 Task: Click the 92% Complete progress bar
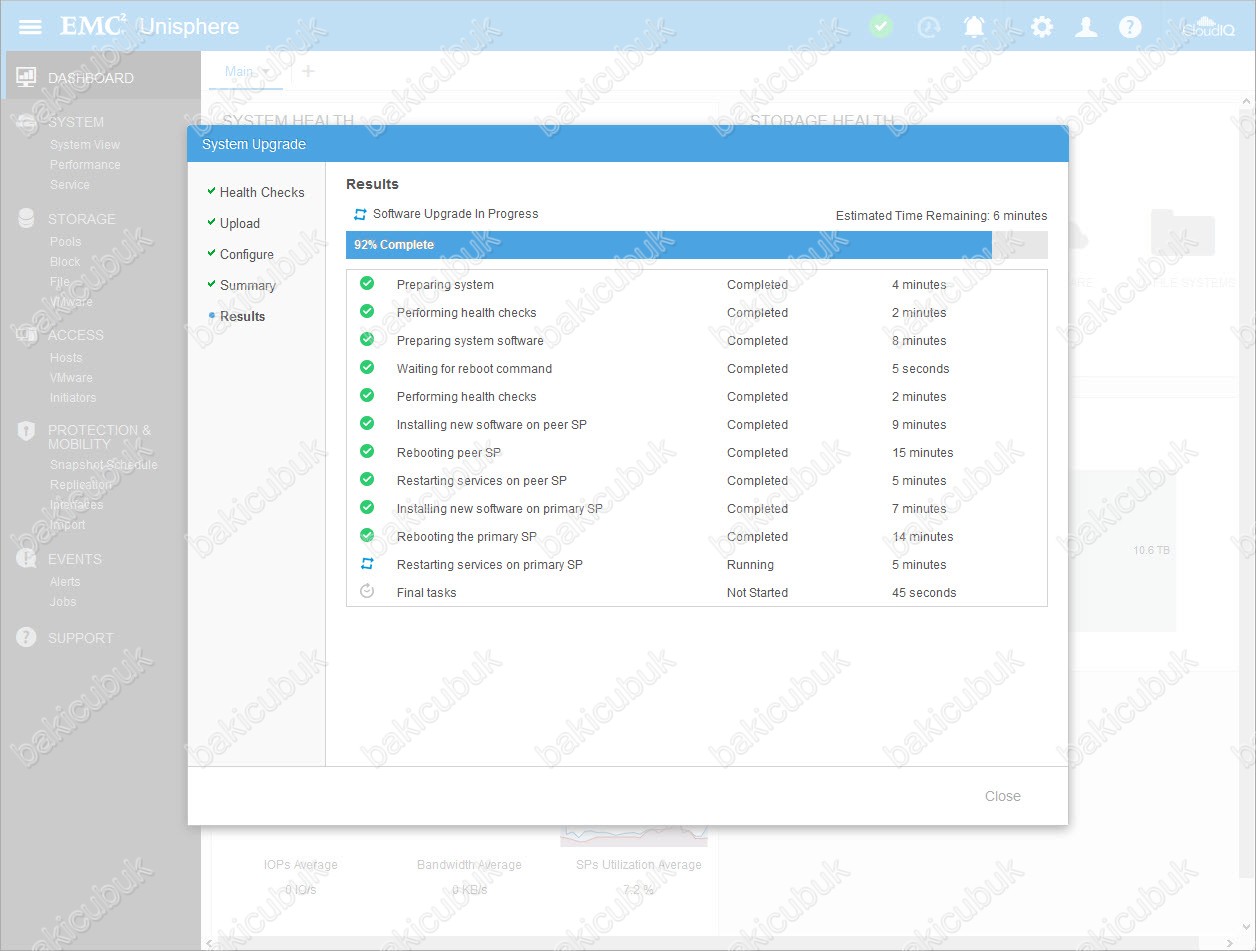tap(697, 245)
